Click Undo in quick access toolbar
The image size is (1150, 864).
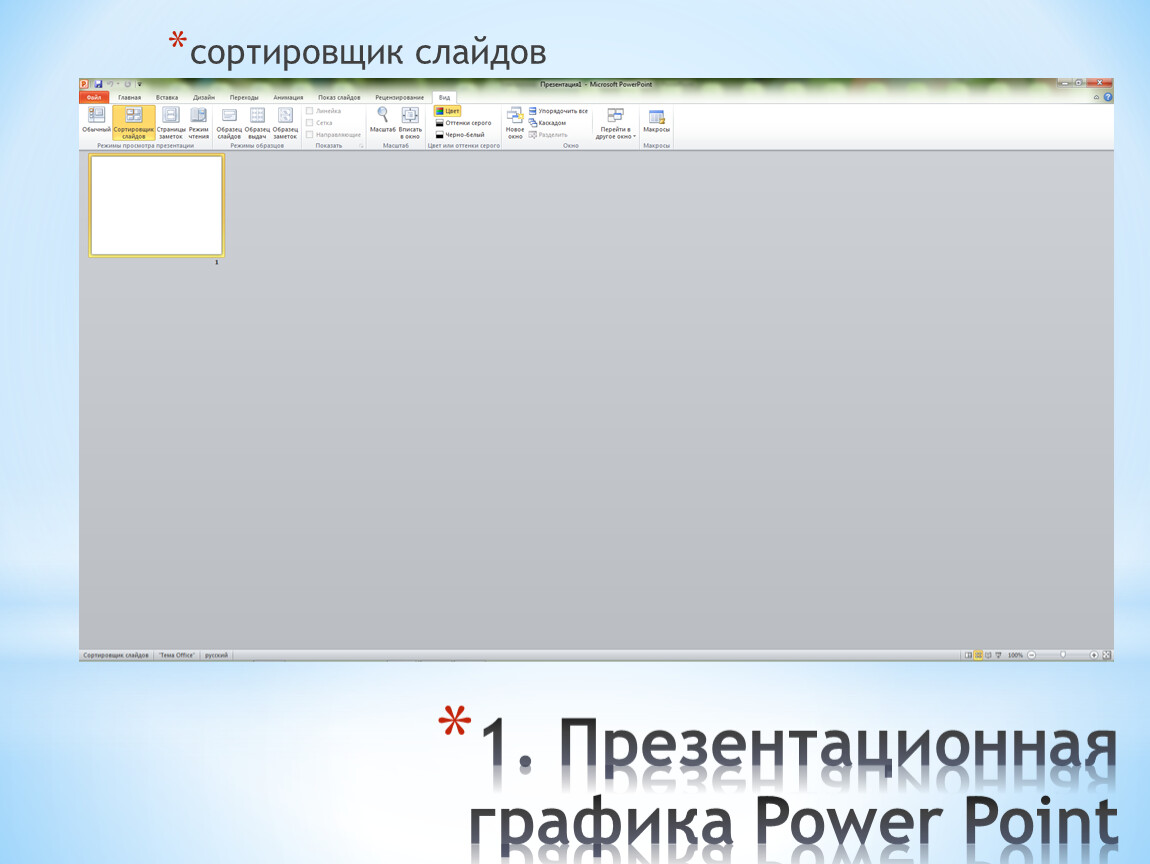click(110, 84)
